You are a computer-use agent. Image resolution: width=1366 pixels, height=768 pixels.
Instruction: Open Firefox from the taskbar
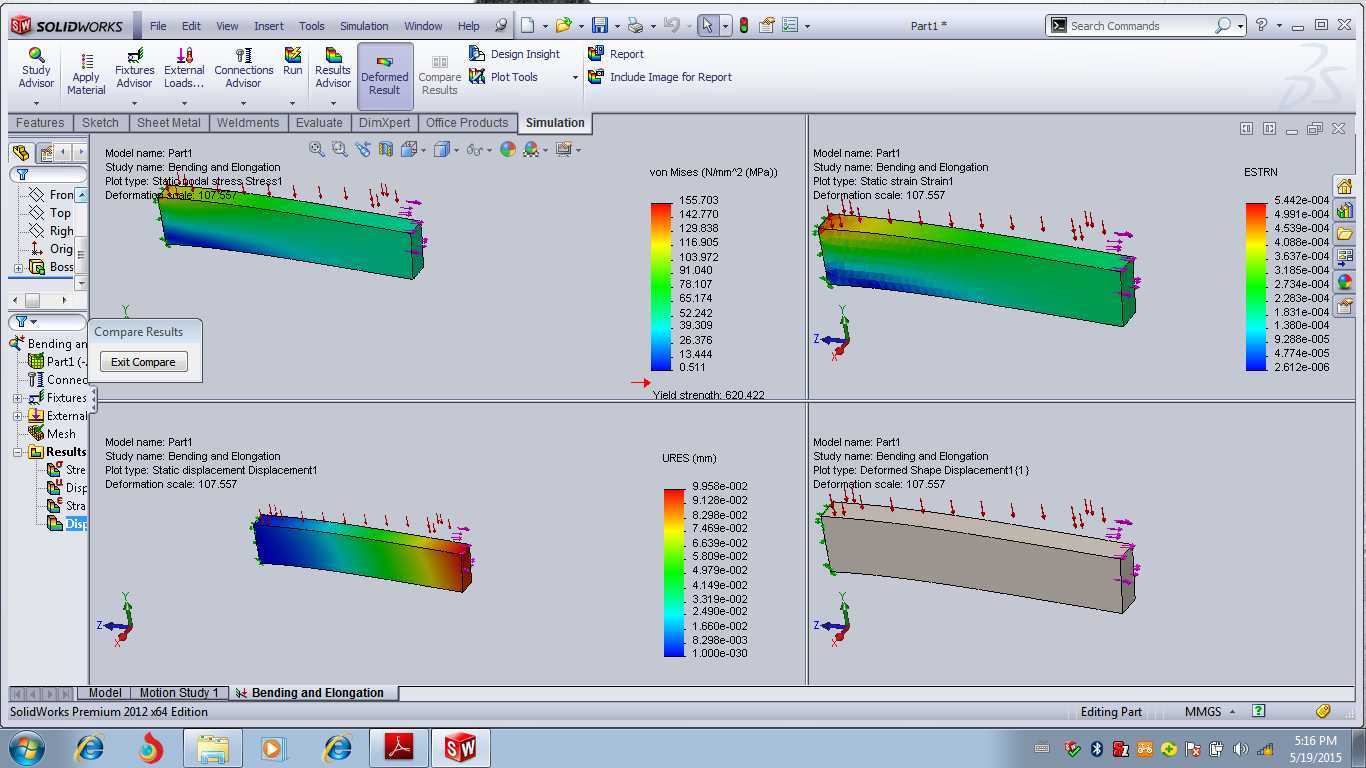pos(151,748)
